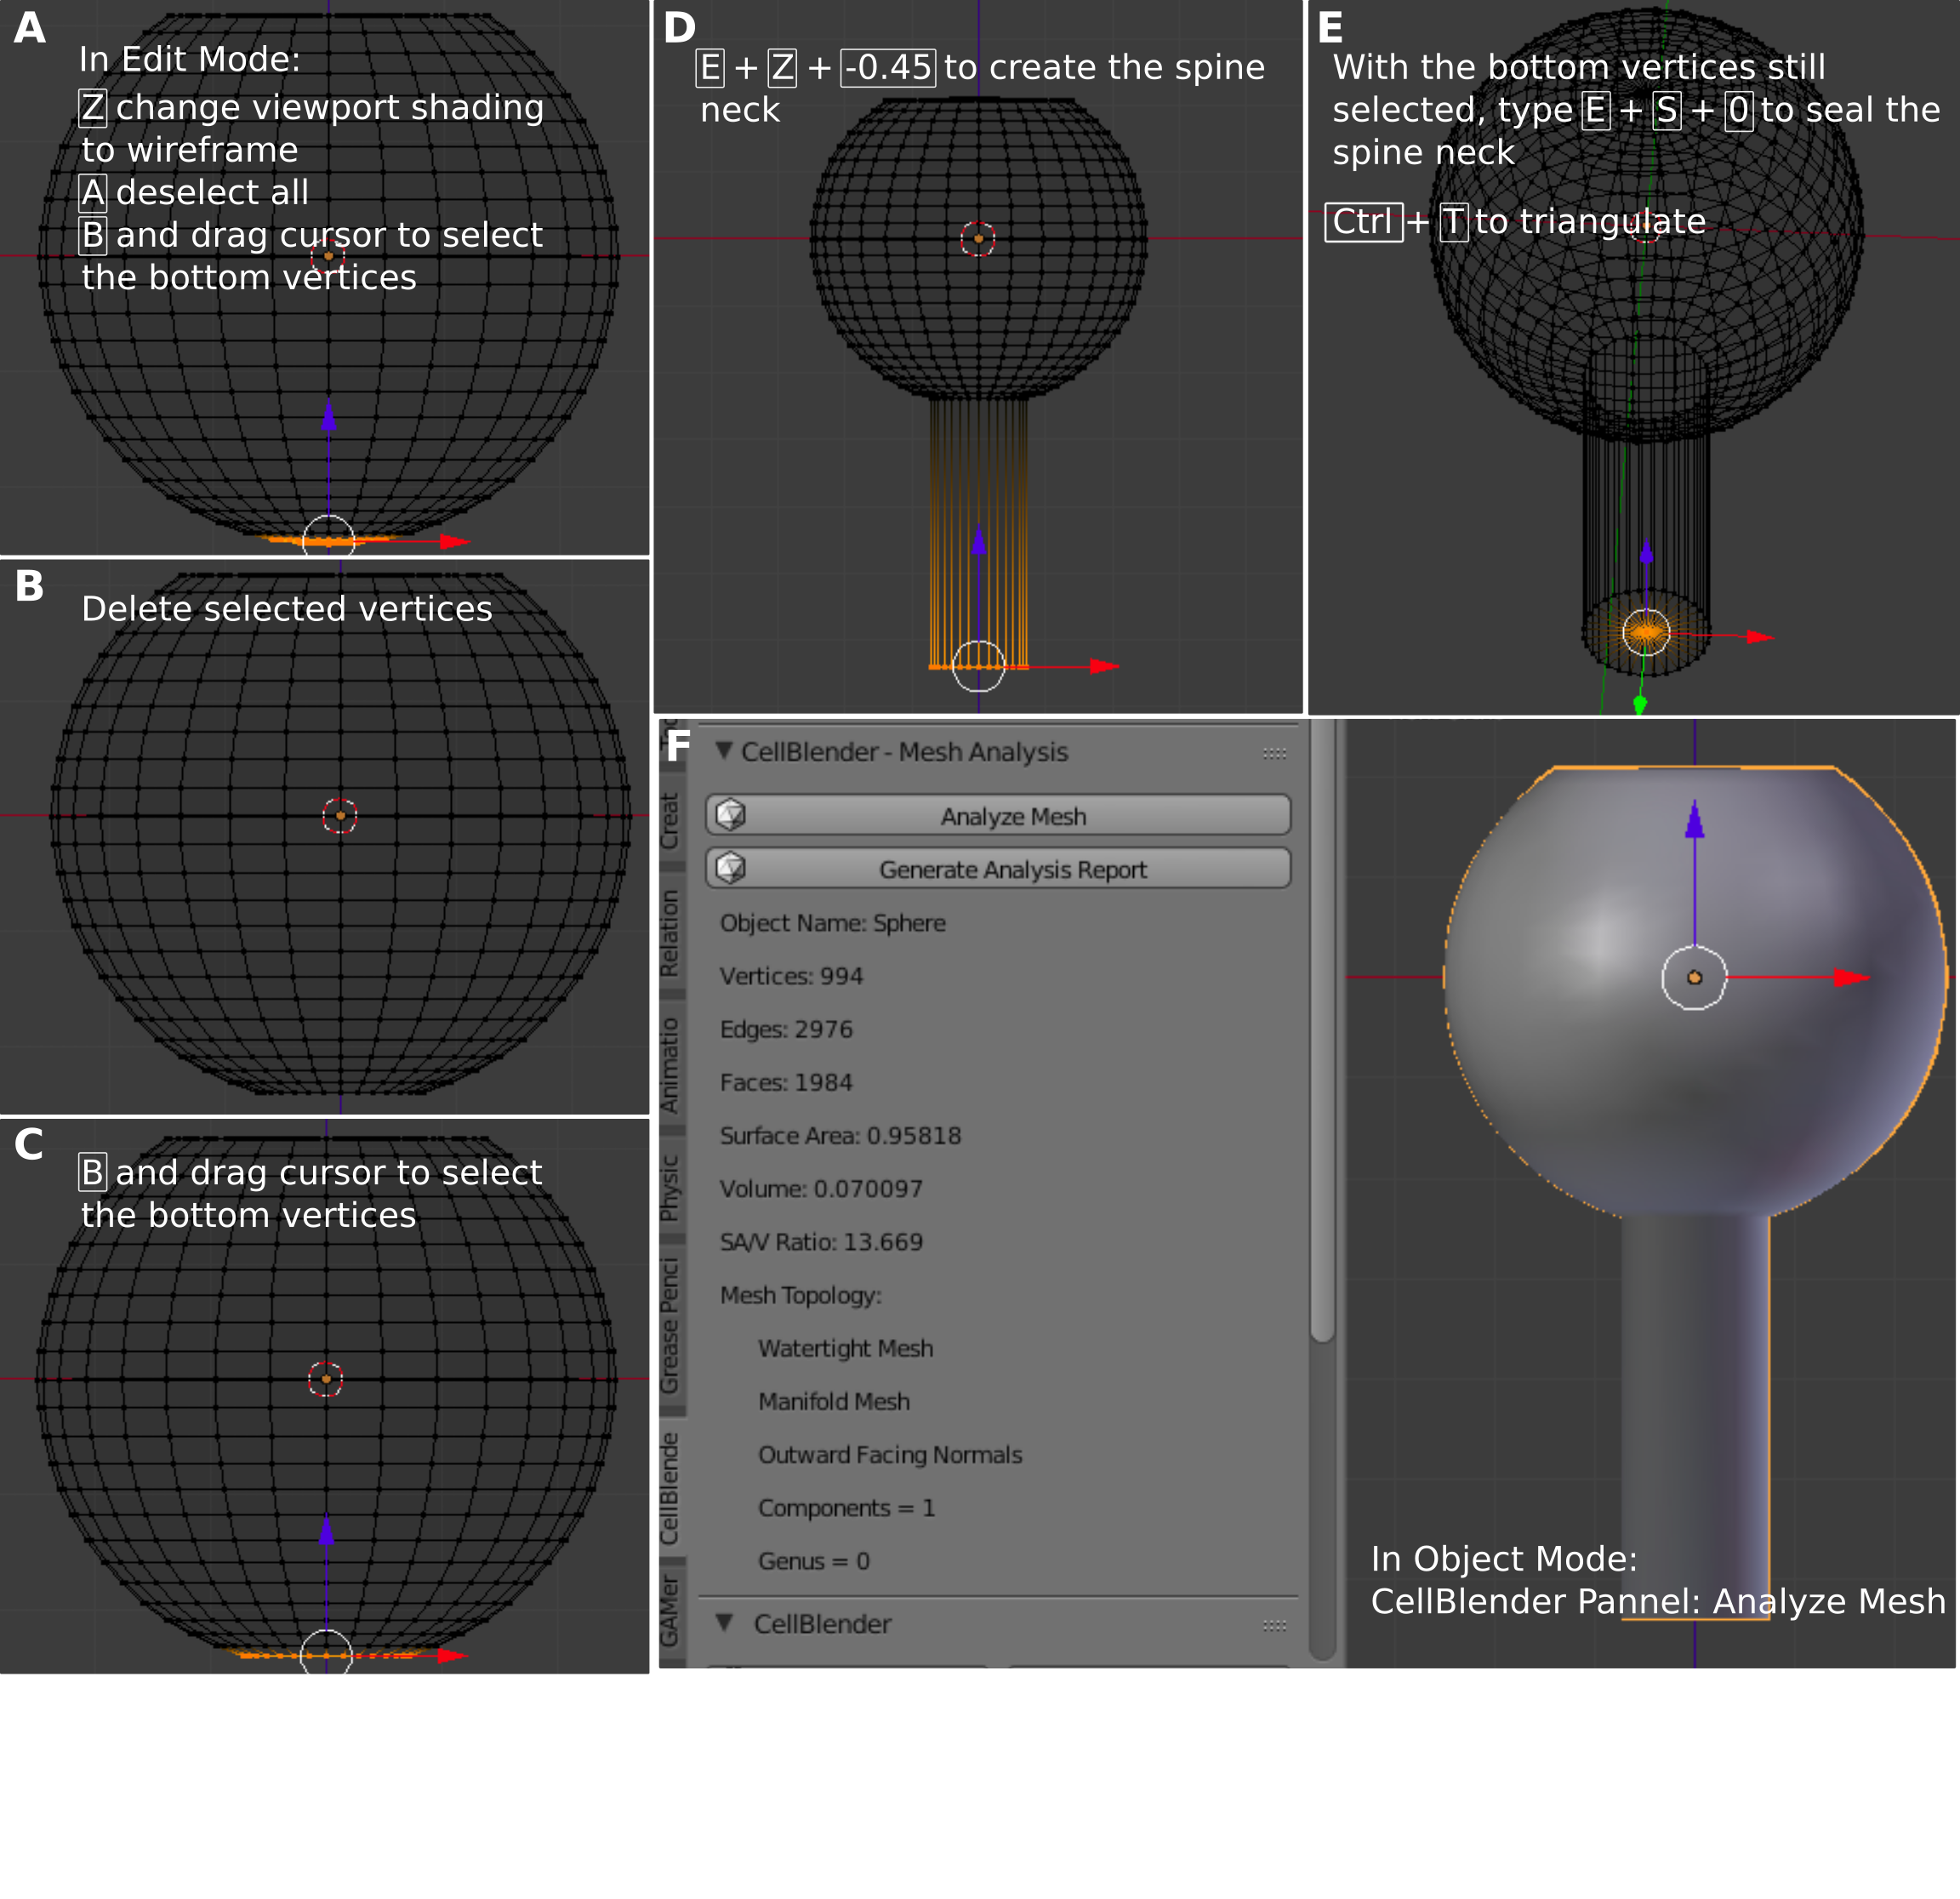Switch to the Physics tab
The image size is (1960, 1899).
[669, 1188]
